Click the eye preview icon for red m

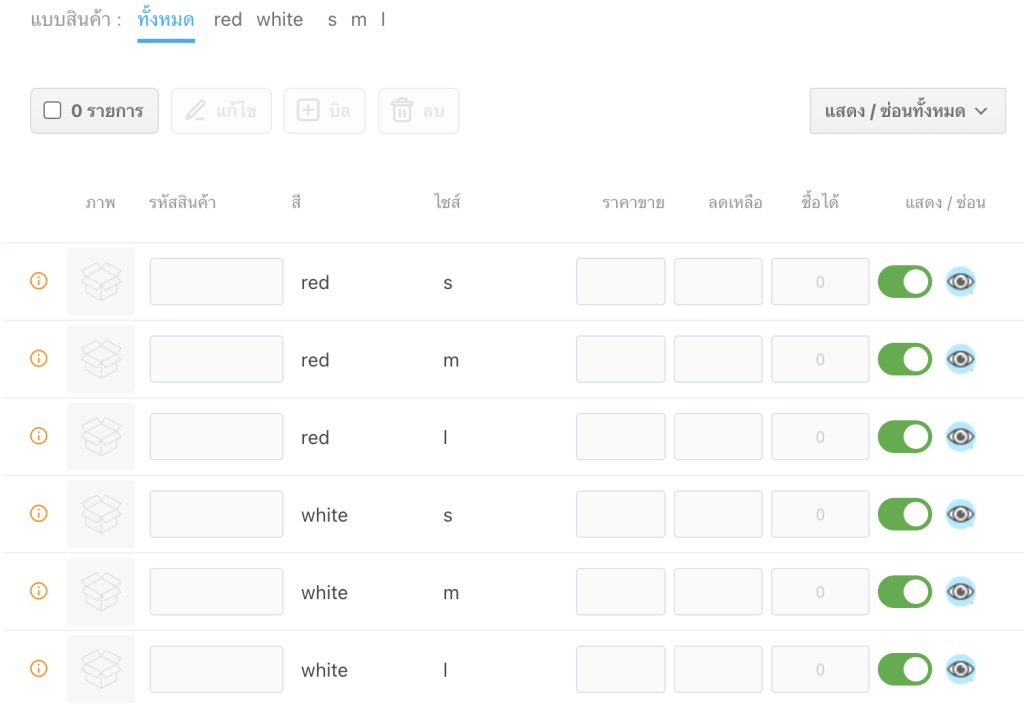point(960,359)
